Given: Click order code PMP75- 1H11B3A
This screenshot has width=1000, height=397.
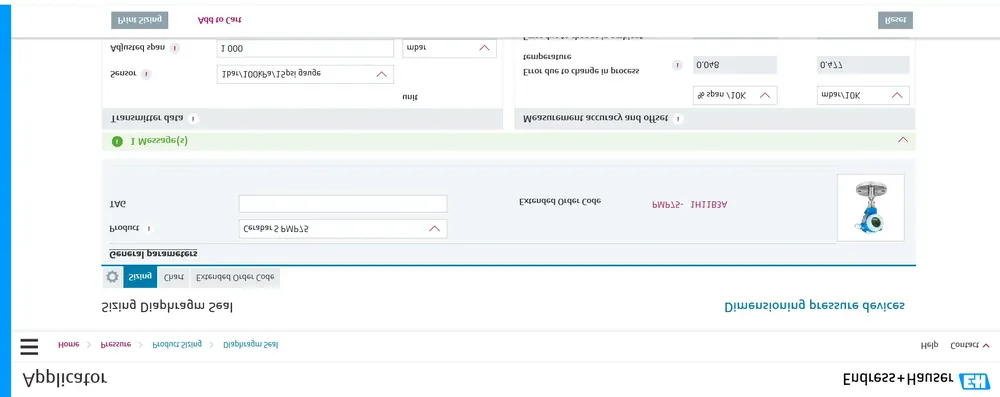Looking at the screenshot, I should 689,204.
